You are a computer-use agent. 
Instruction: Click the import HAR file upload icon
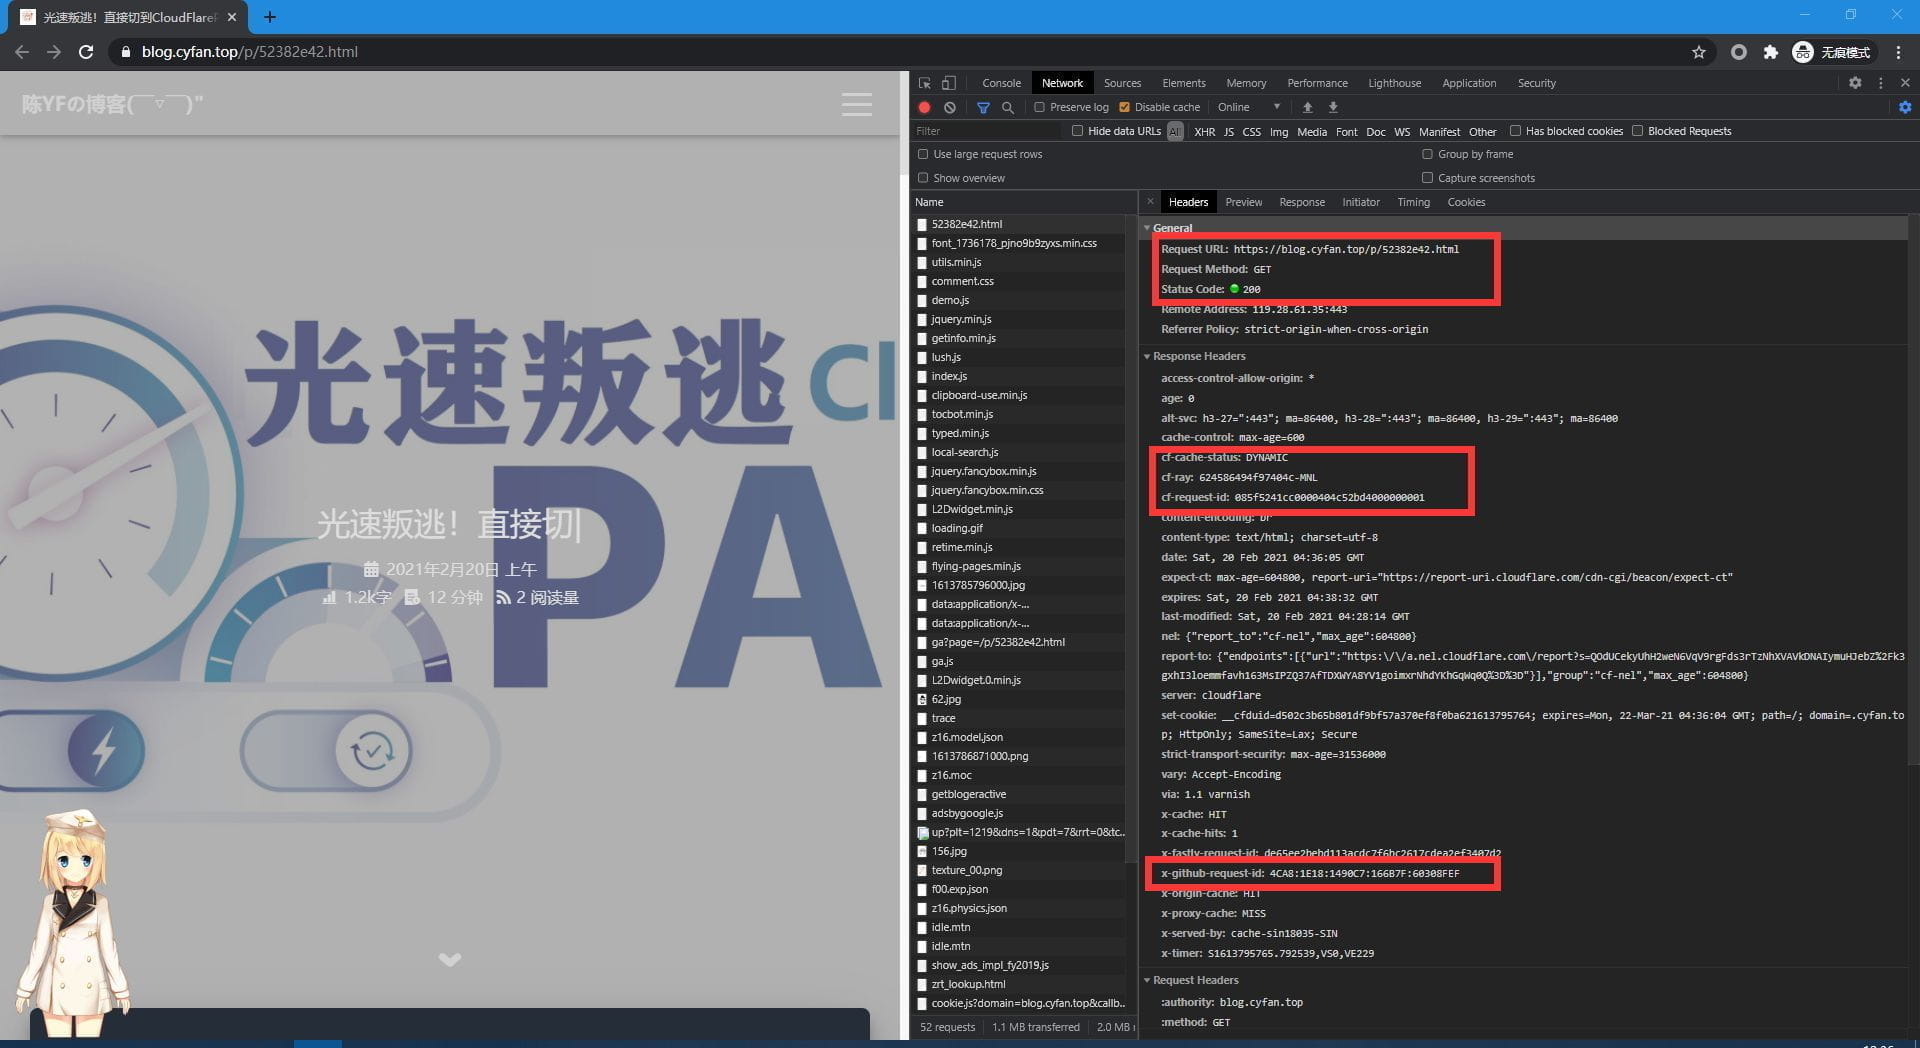coord(1307,107)
